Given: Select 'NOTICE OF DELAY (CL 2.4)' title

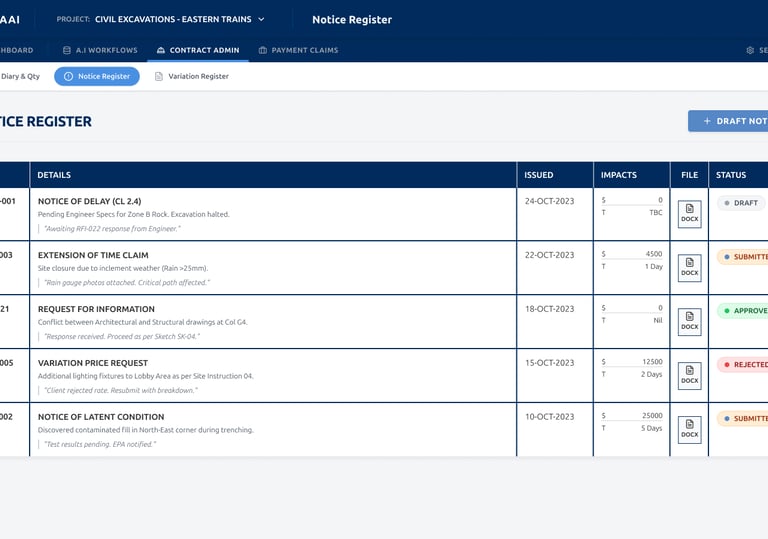Looking at the screenshot, I should [x=90, y=201].
